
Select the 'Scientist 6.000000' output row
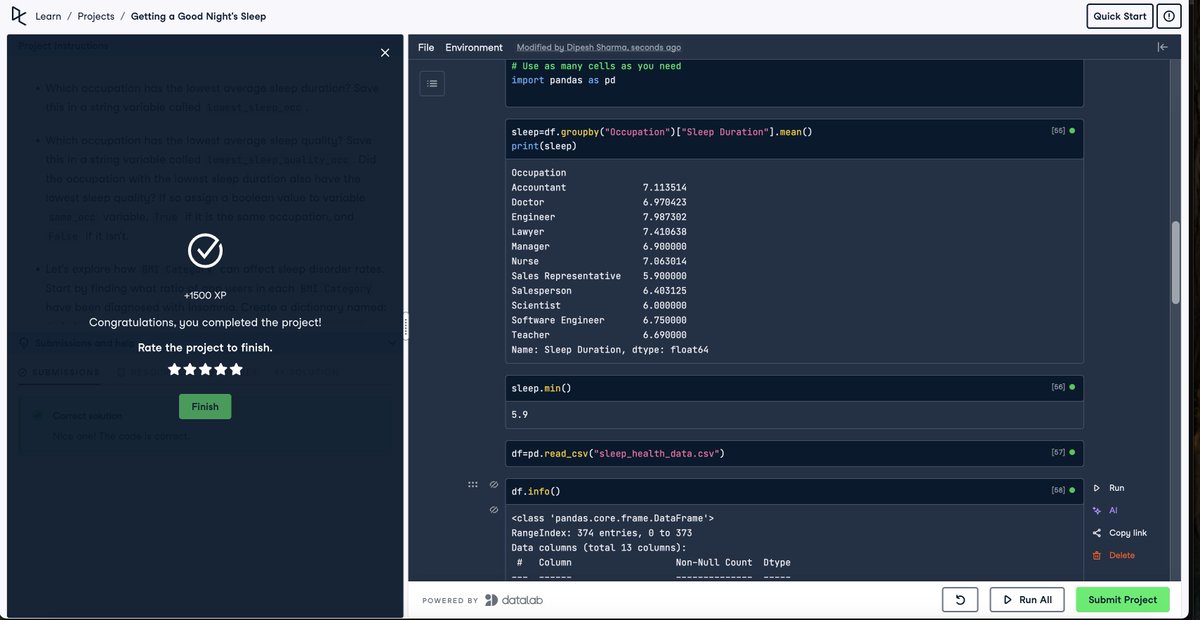pos(601,305)
